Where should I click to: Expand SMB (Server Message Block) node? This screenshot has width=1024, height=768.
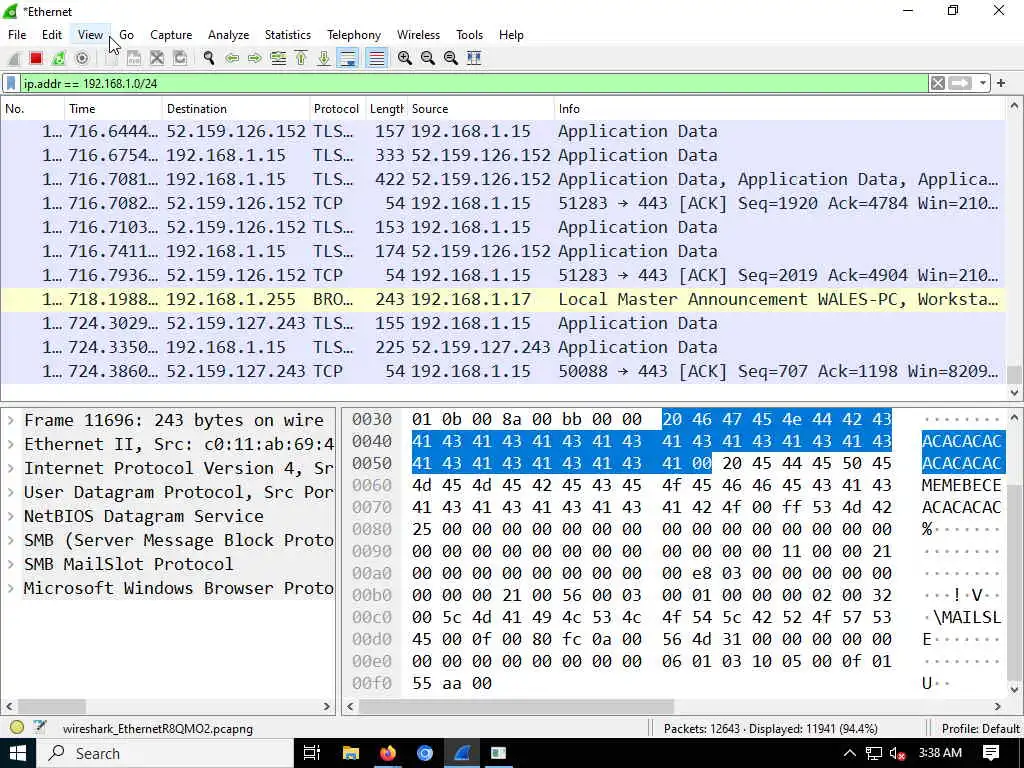pos(11,540)
